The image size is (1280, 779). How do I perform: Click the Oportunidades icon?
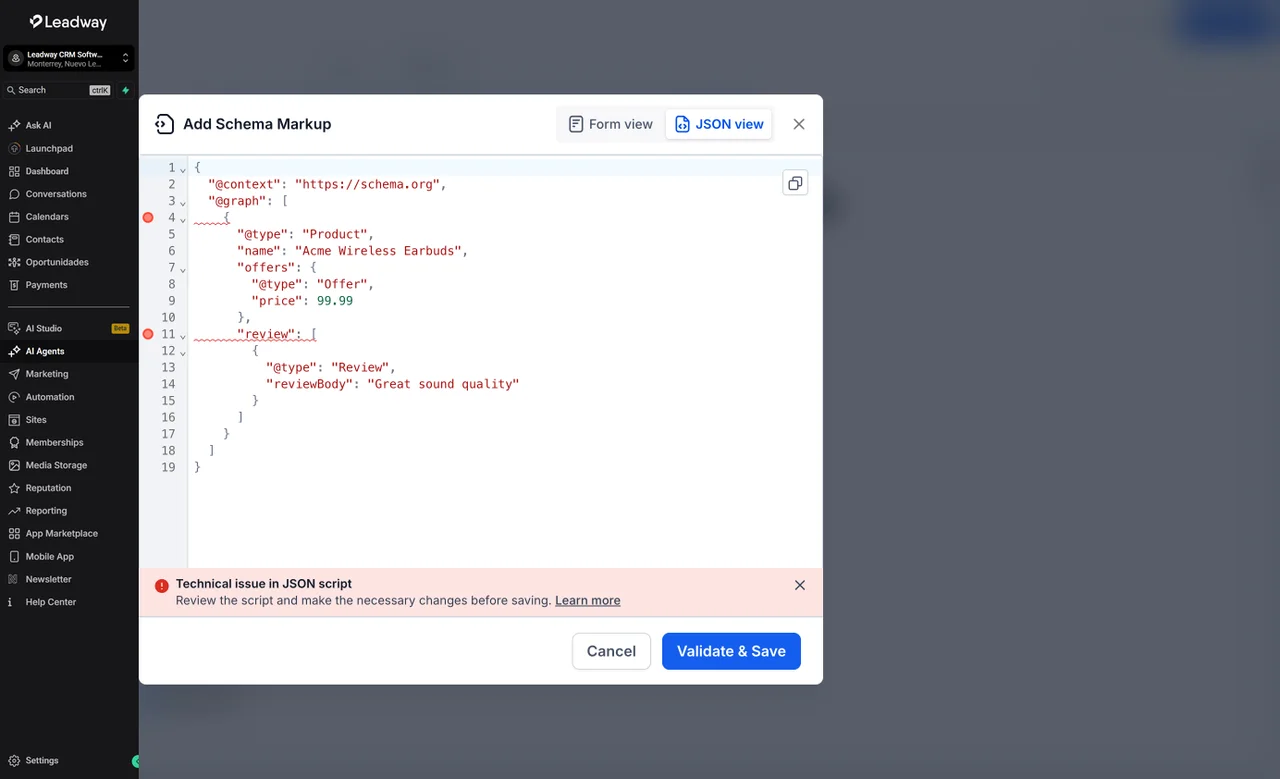[14, 262]
